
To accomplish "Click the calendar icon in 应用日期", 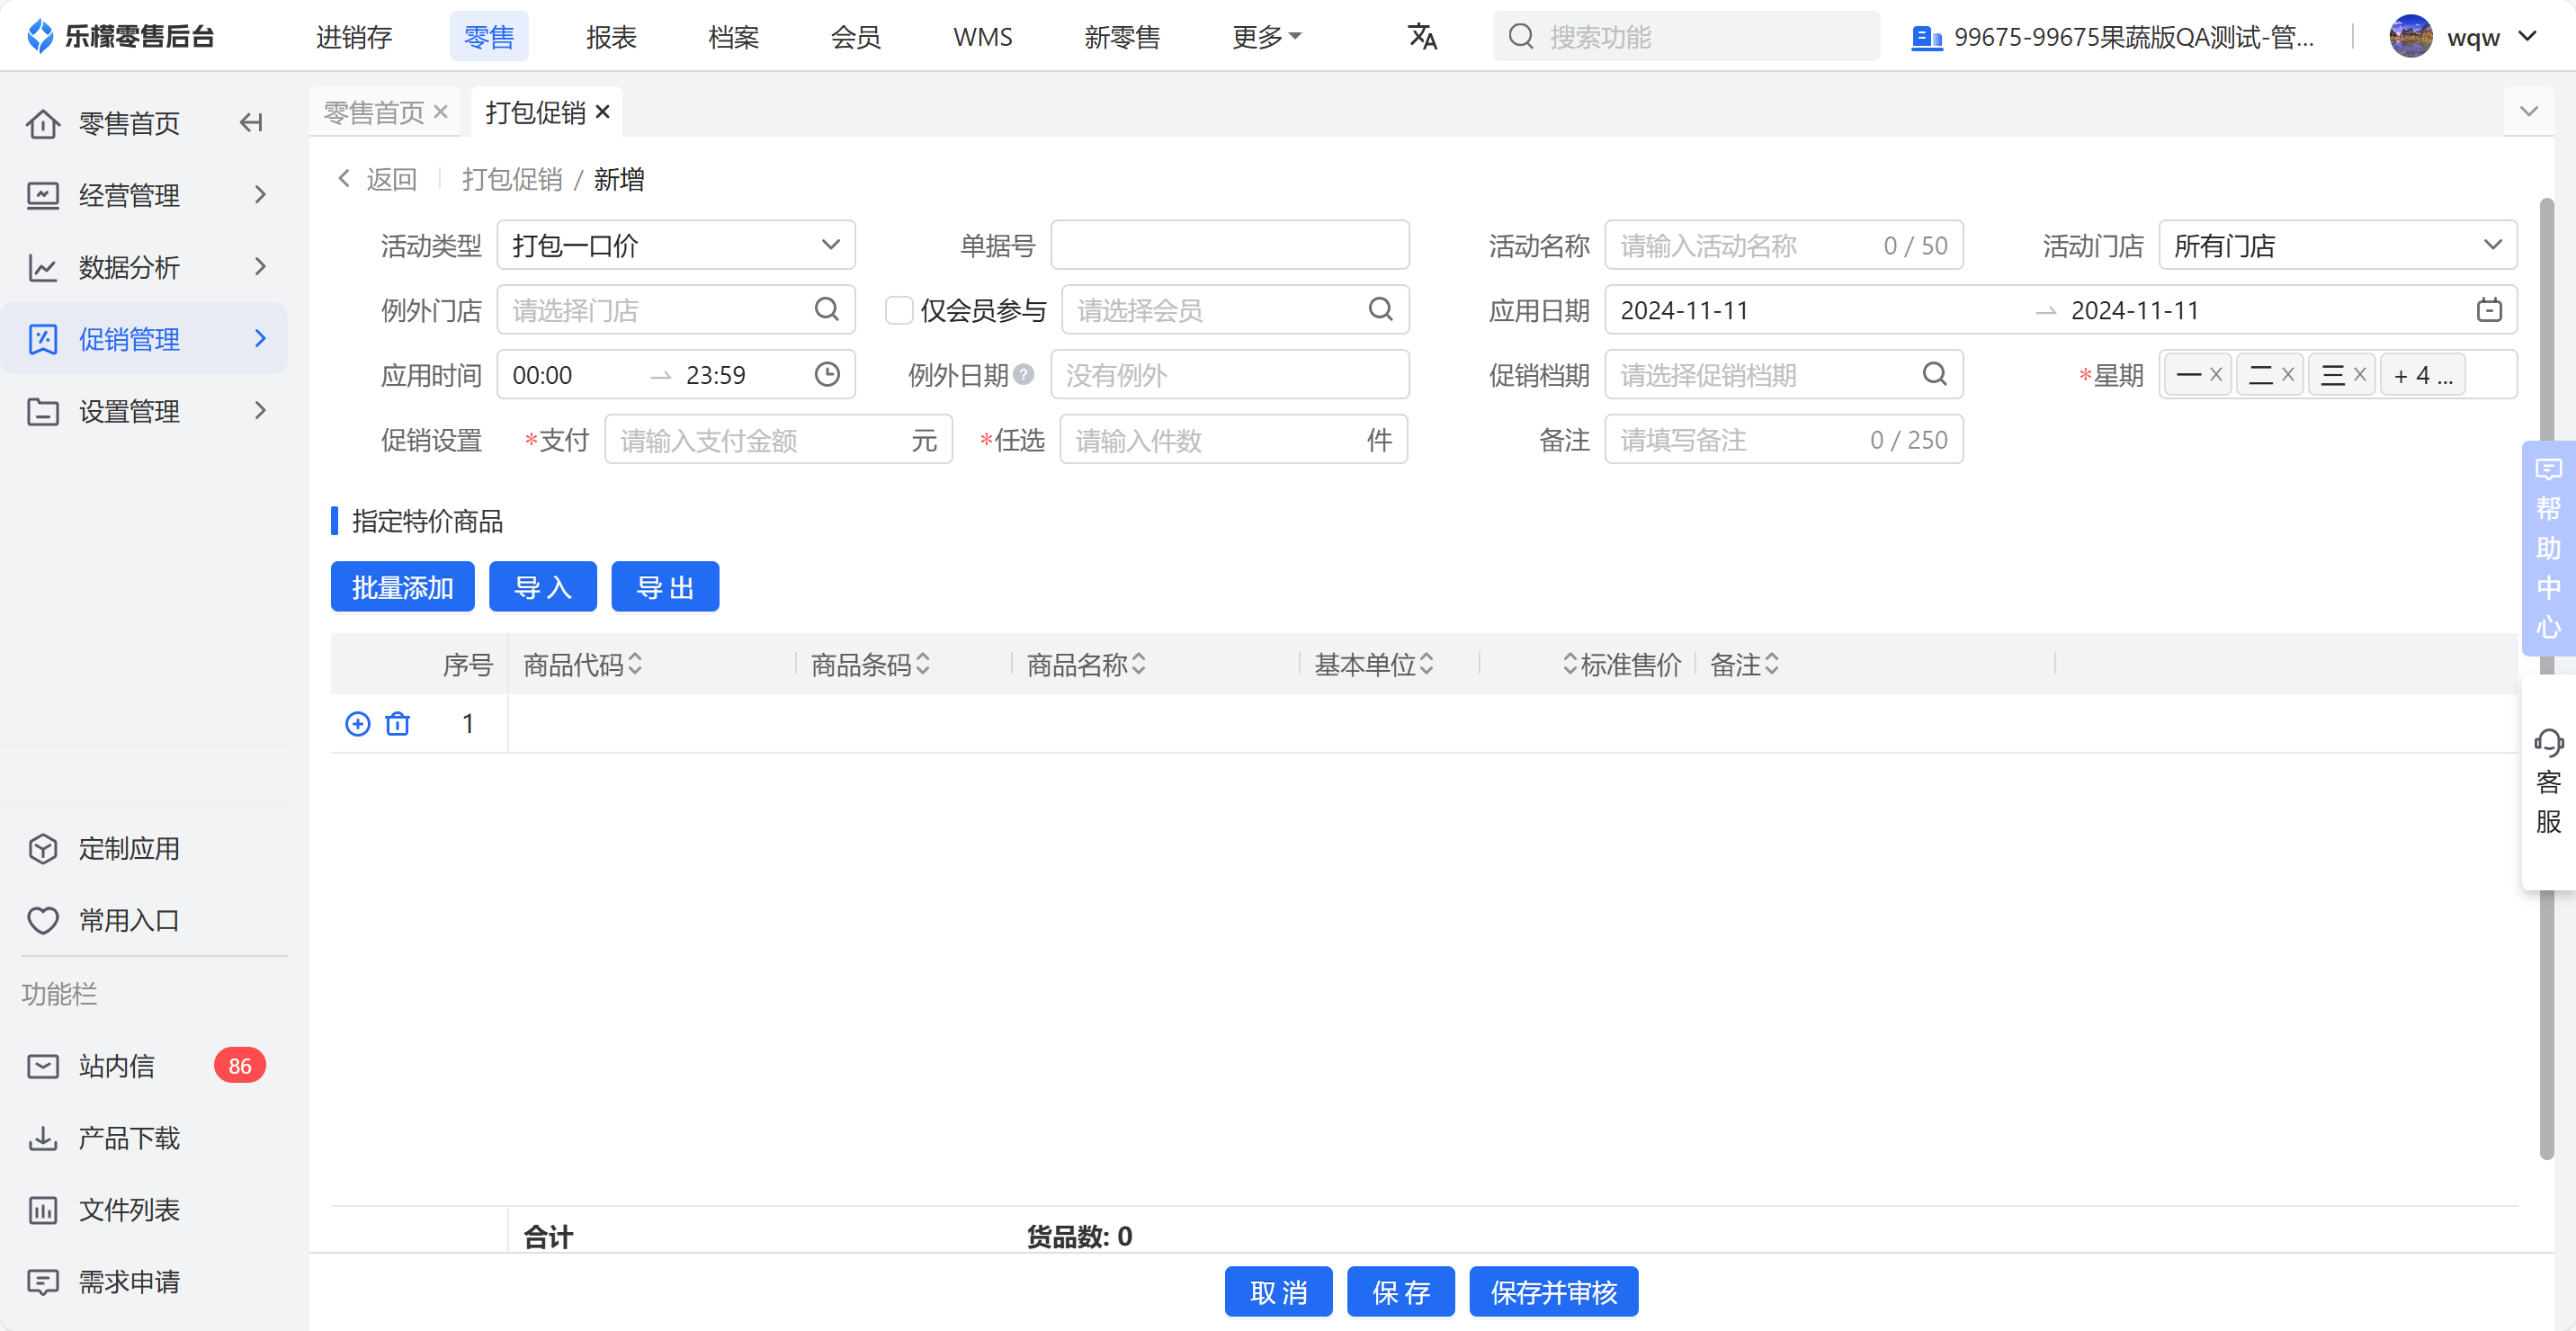I will click(2489, 310).
